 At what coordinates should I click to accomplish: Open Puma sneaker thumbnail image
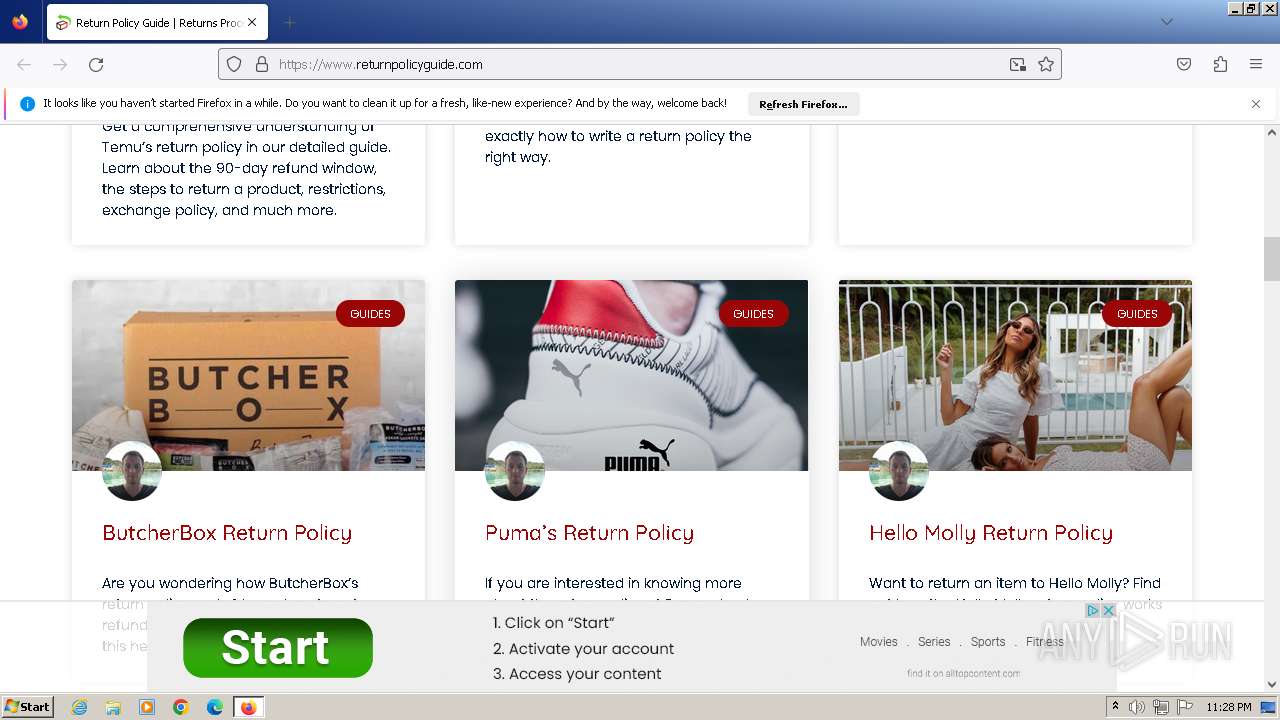pyautogui.click(x=631, y=375)
